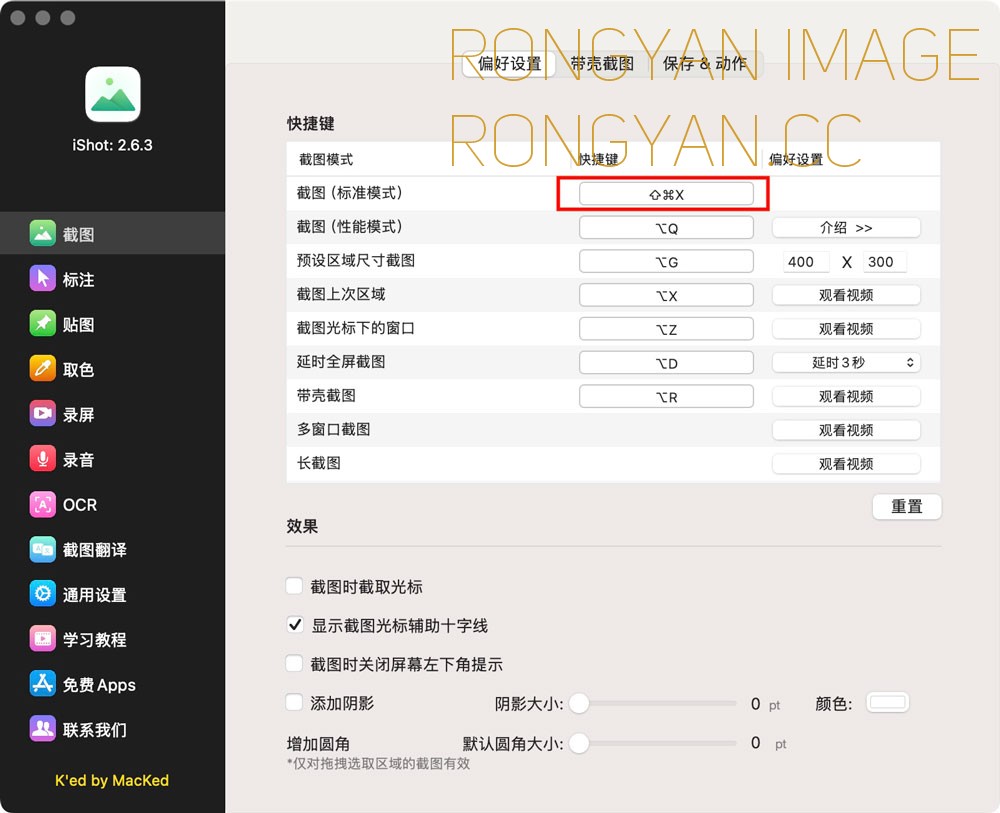The width and height of the screenshot is (1000, 813).
Task: Click 观看视频 for 长截图
Action: (x=846, y=464)
